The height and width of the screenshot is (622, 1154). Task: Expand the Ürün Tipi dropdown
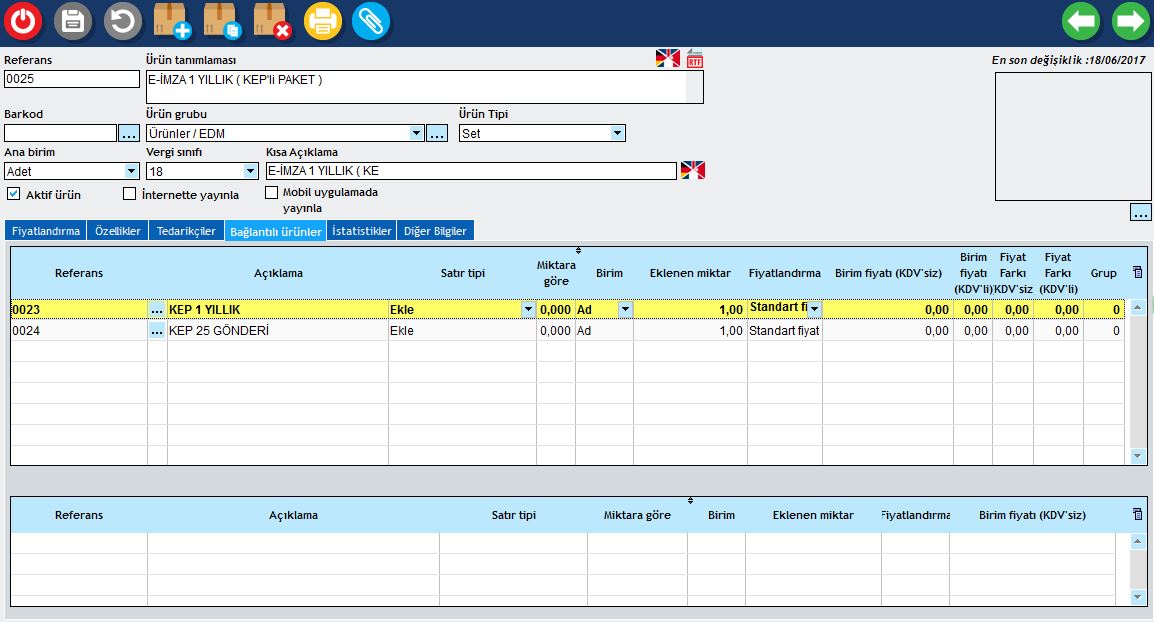pos(617,133)
